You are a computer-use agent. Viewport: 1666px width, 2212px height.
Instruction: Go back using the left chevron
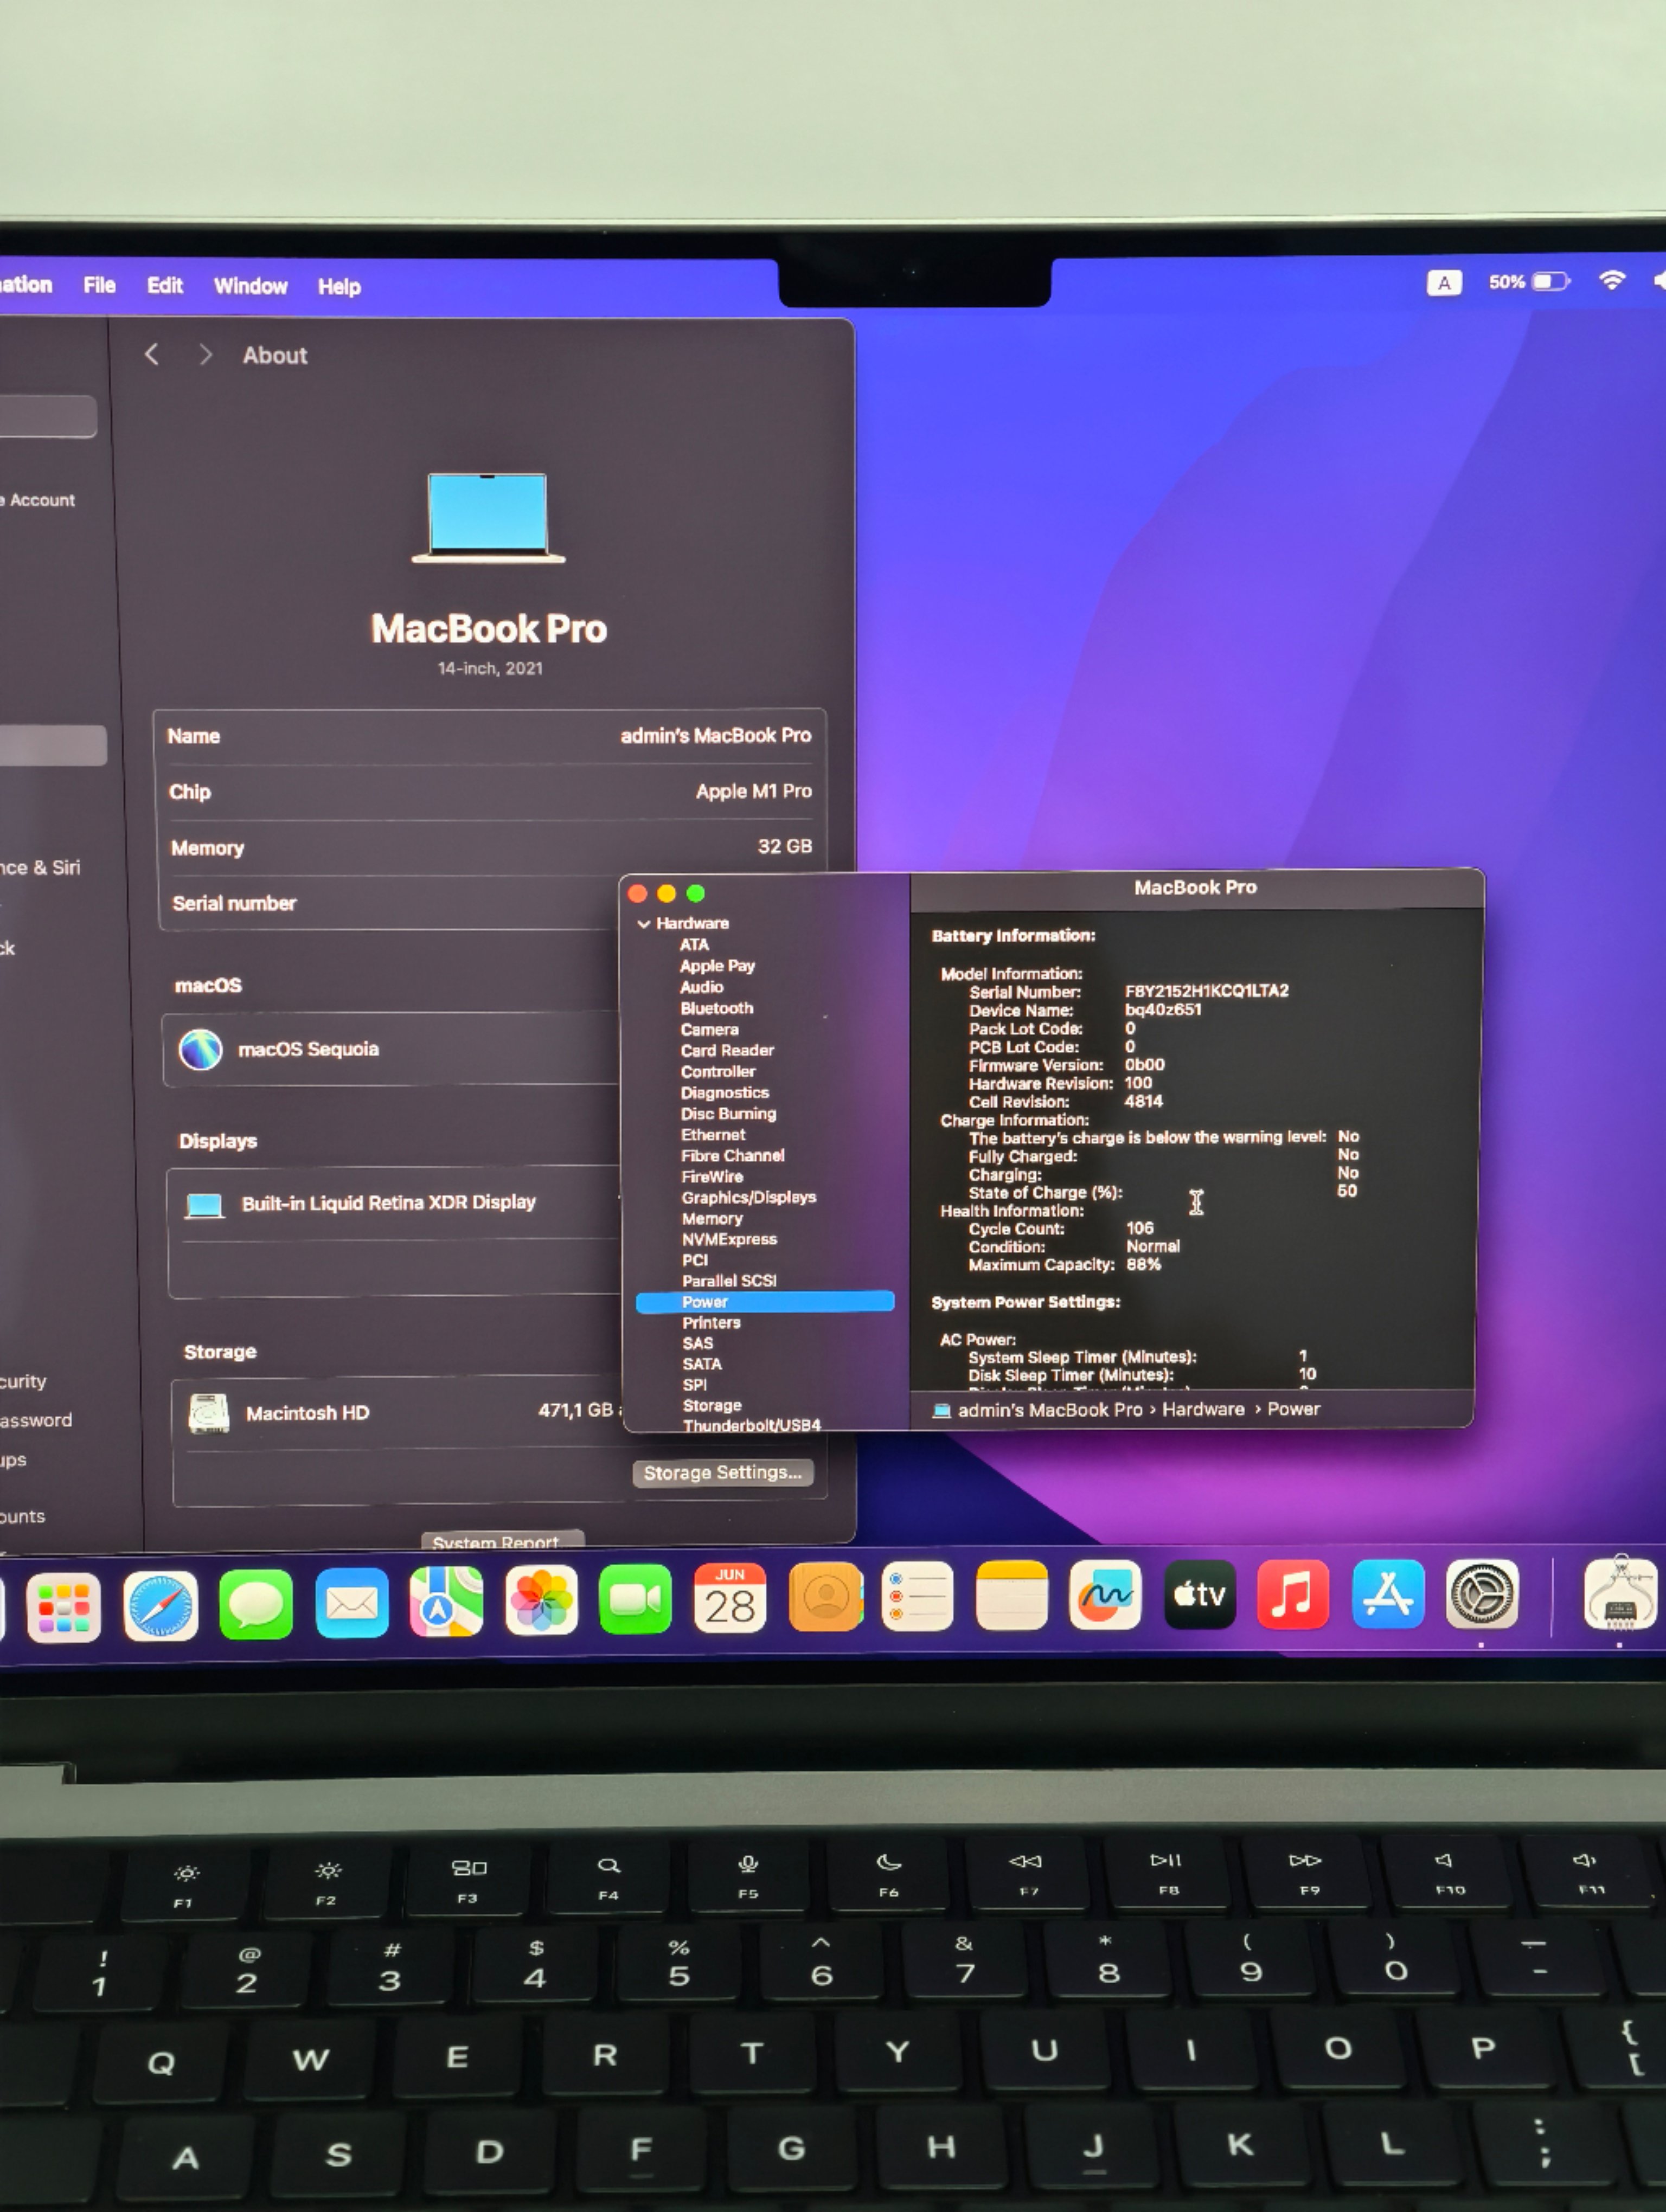152,354
